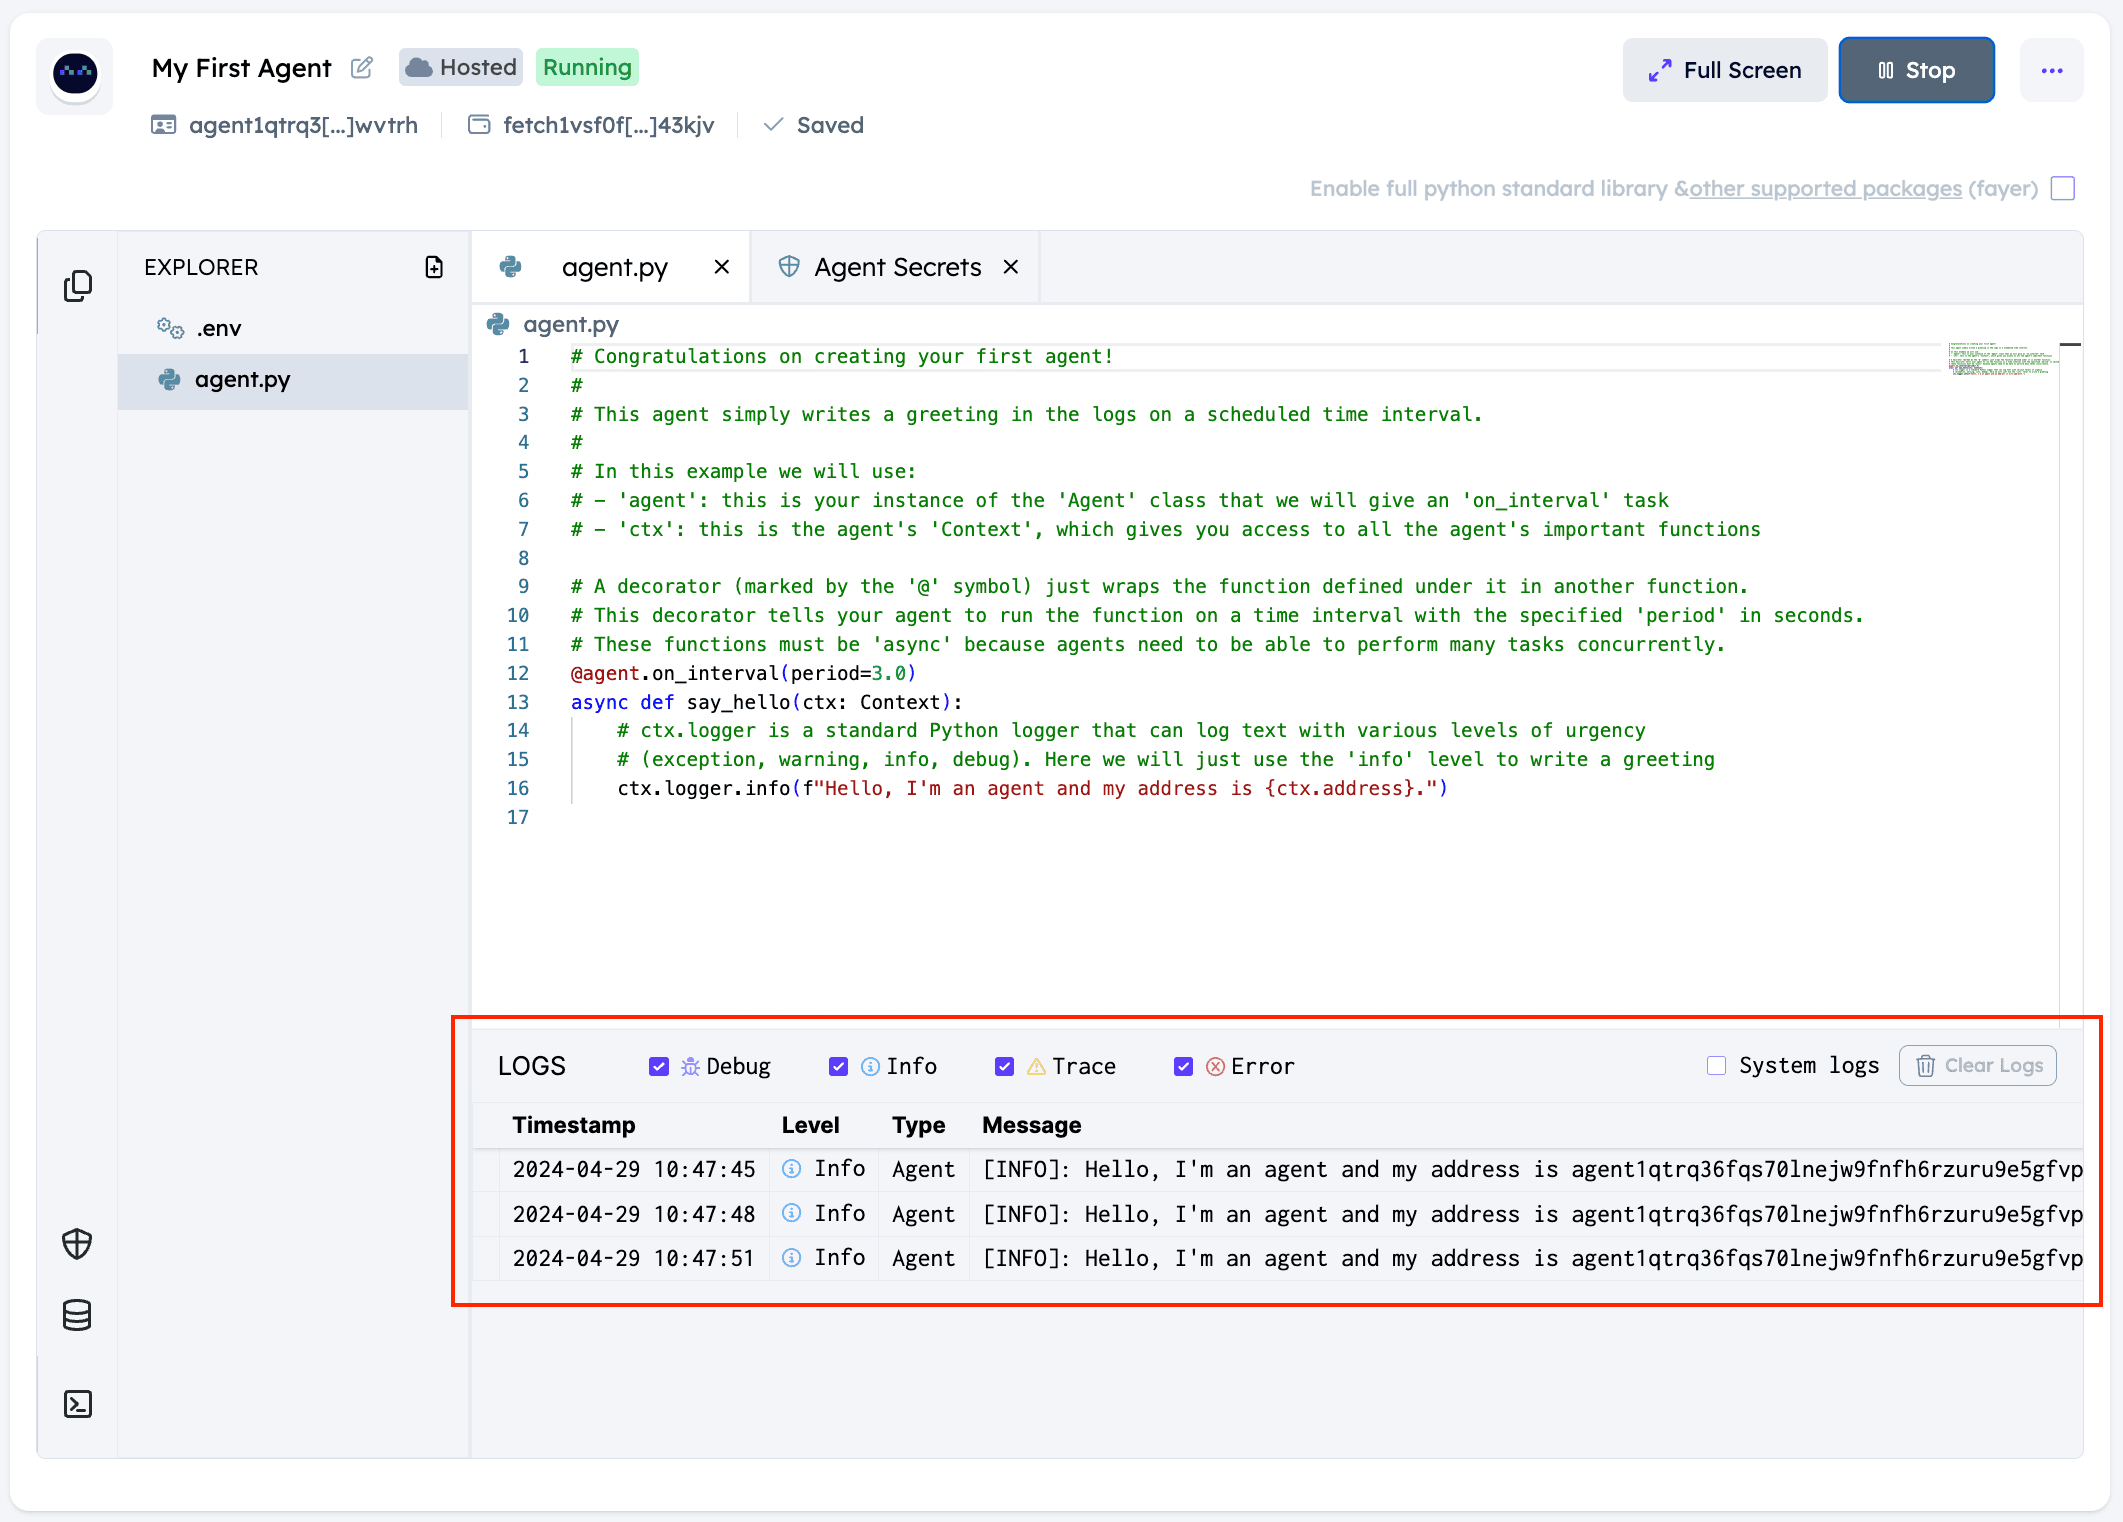This screenshot has width=2123, height=1522.
Task: Toggle the Debug log filter checkbox
Action: coord(659,1066)
